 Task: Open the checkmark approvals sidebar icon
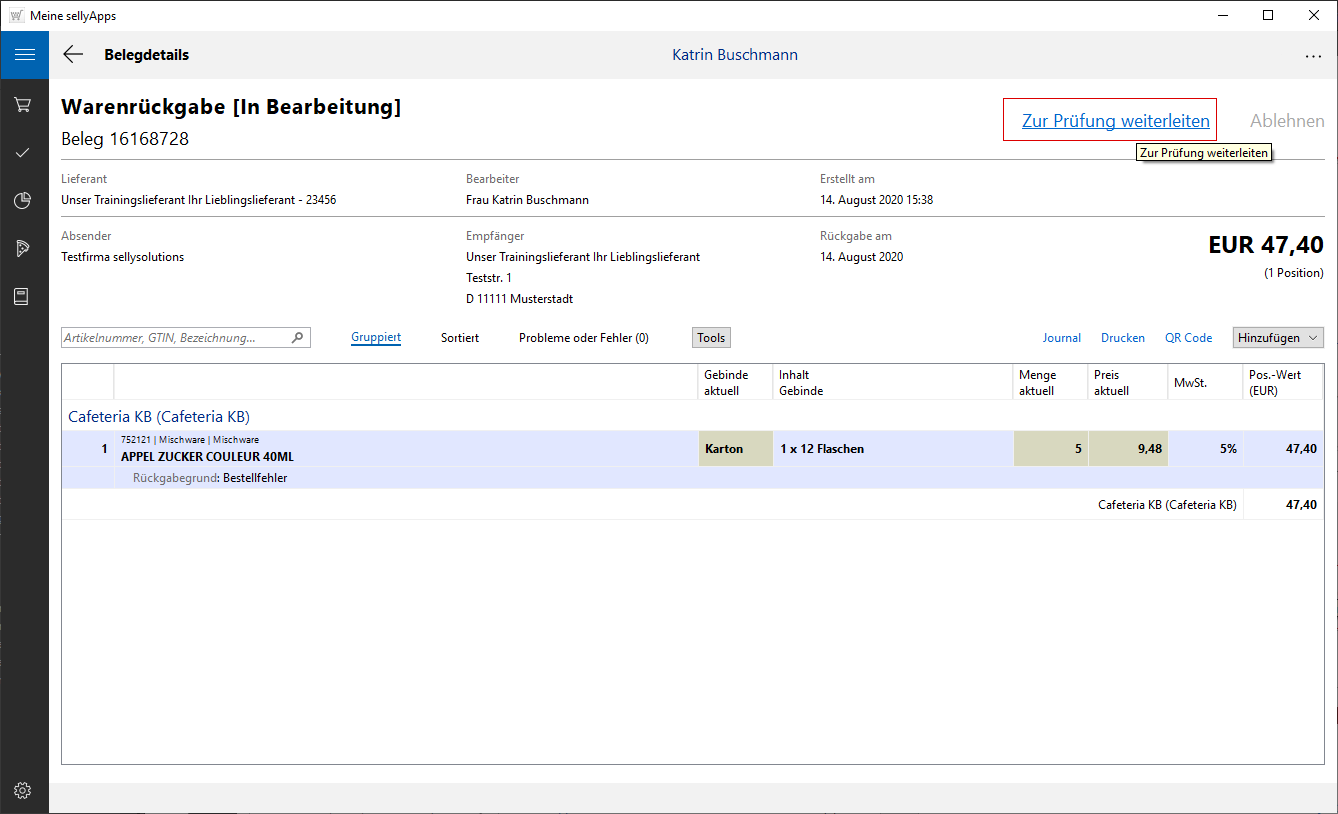tap(23, 153)
